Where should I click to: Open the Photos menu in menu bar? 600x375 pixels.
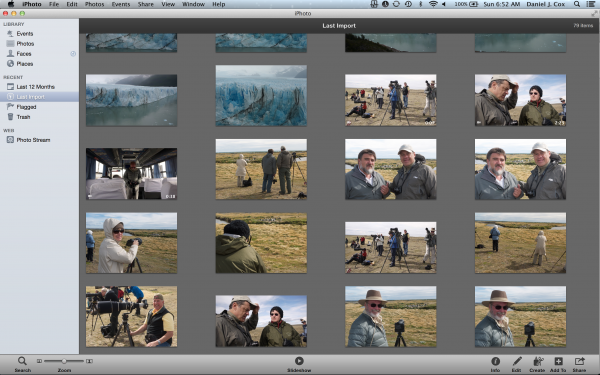click(x=94, y=4)
